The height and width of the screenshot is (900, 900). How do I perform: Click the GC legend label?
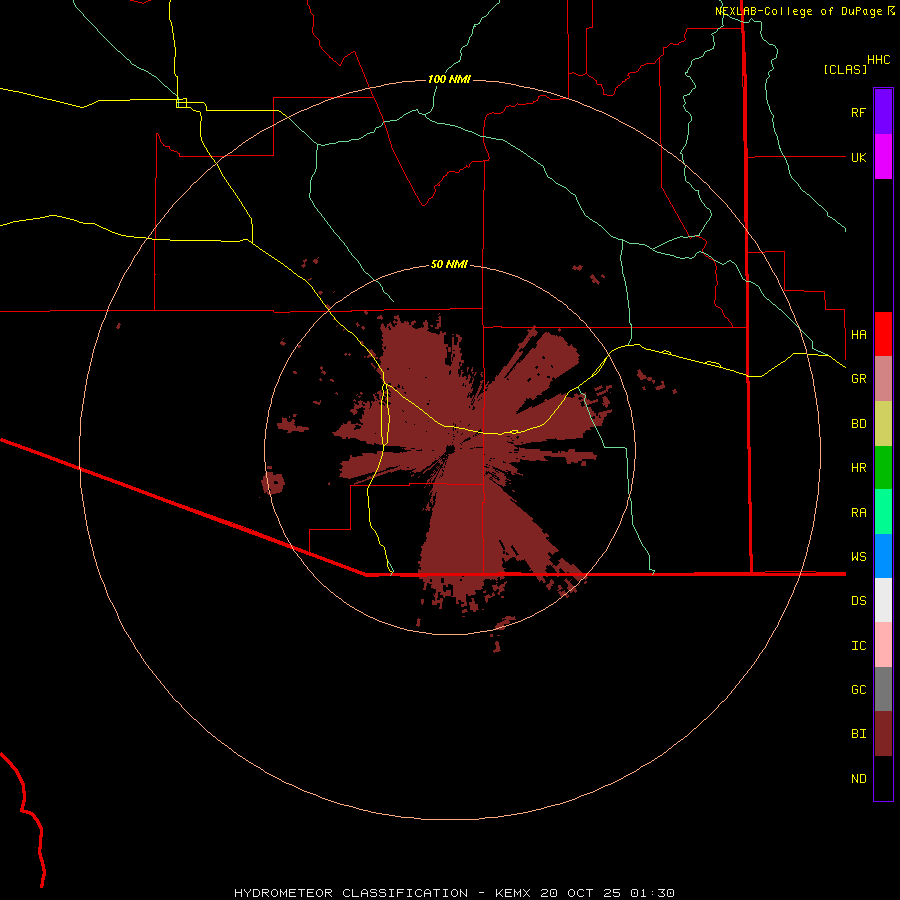(858, 690)
